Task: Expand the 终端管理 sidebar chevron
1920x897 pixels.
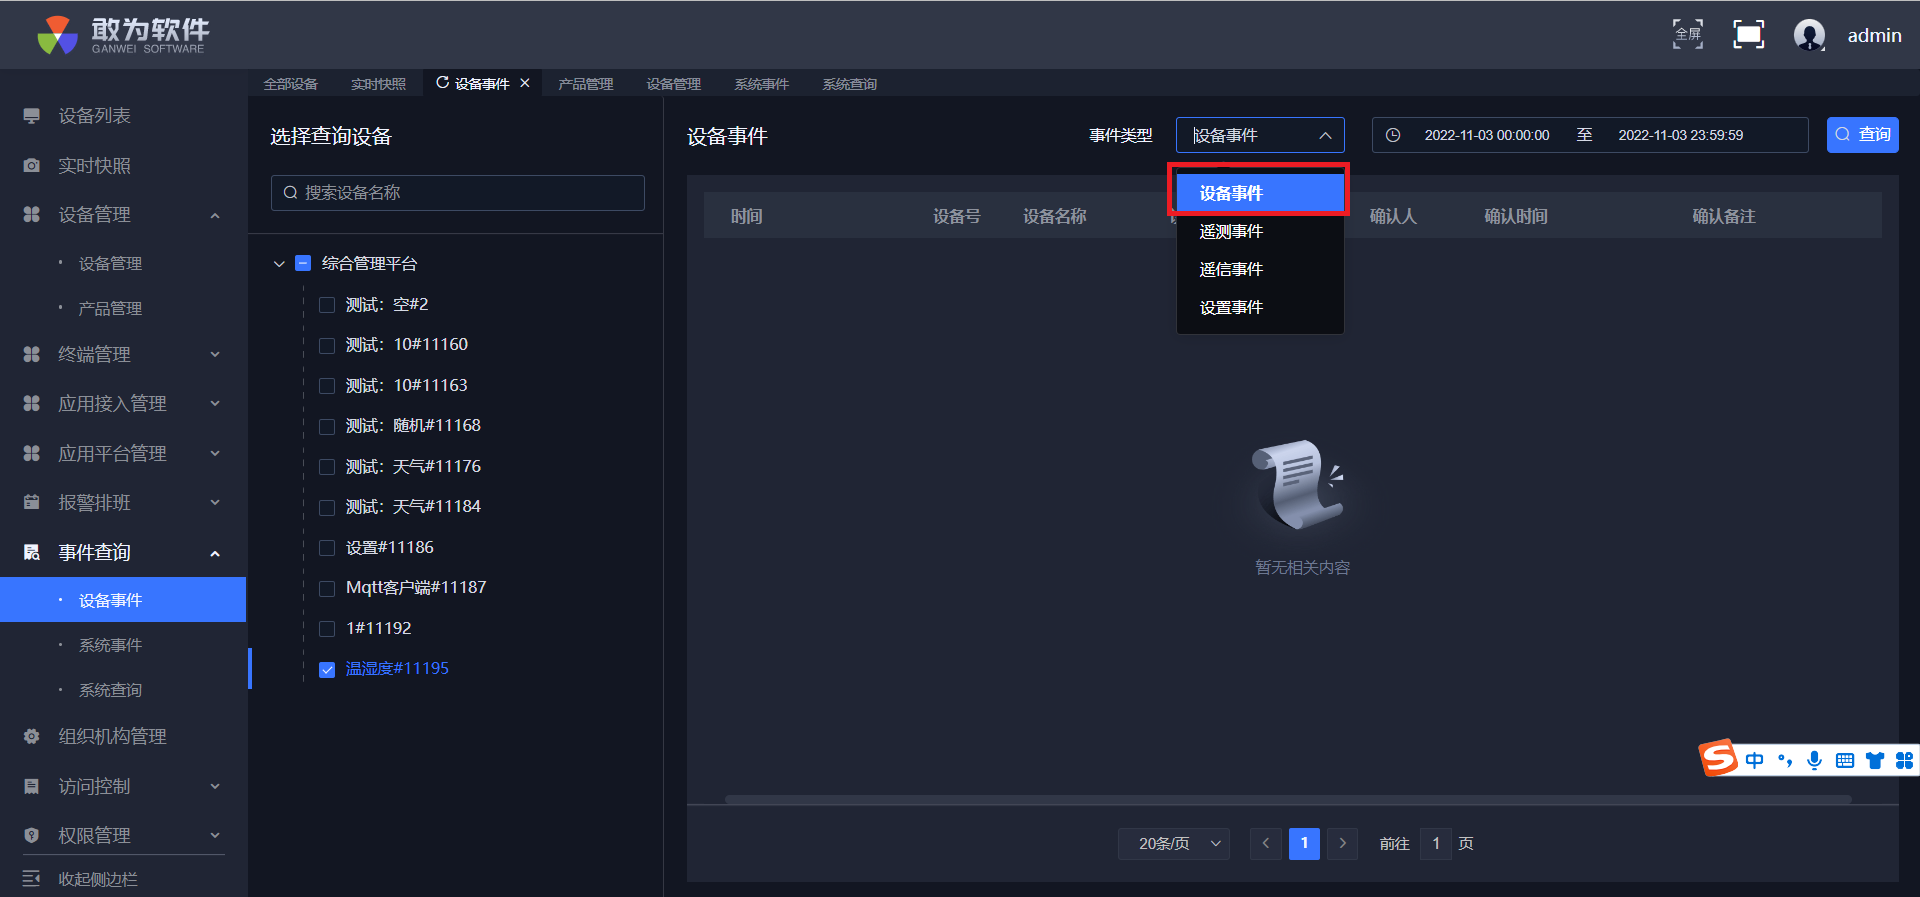Action: (x=215, y=354)
